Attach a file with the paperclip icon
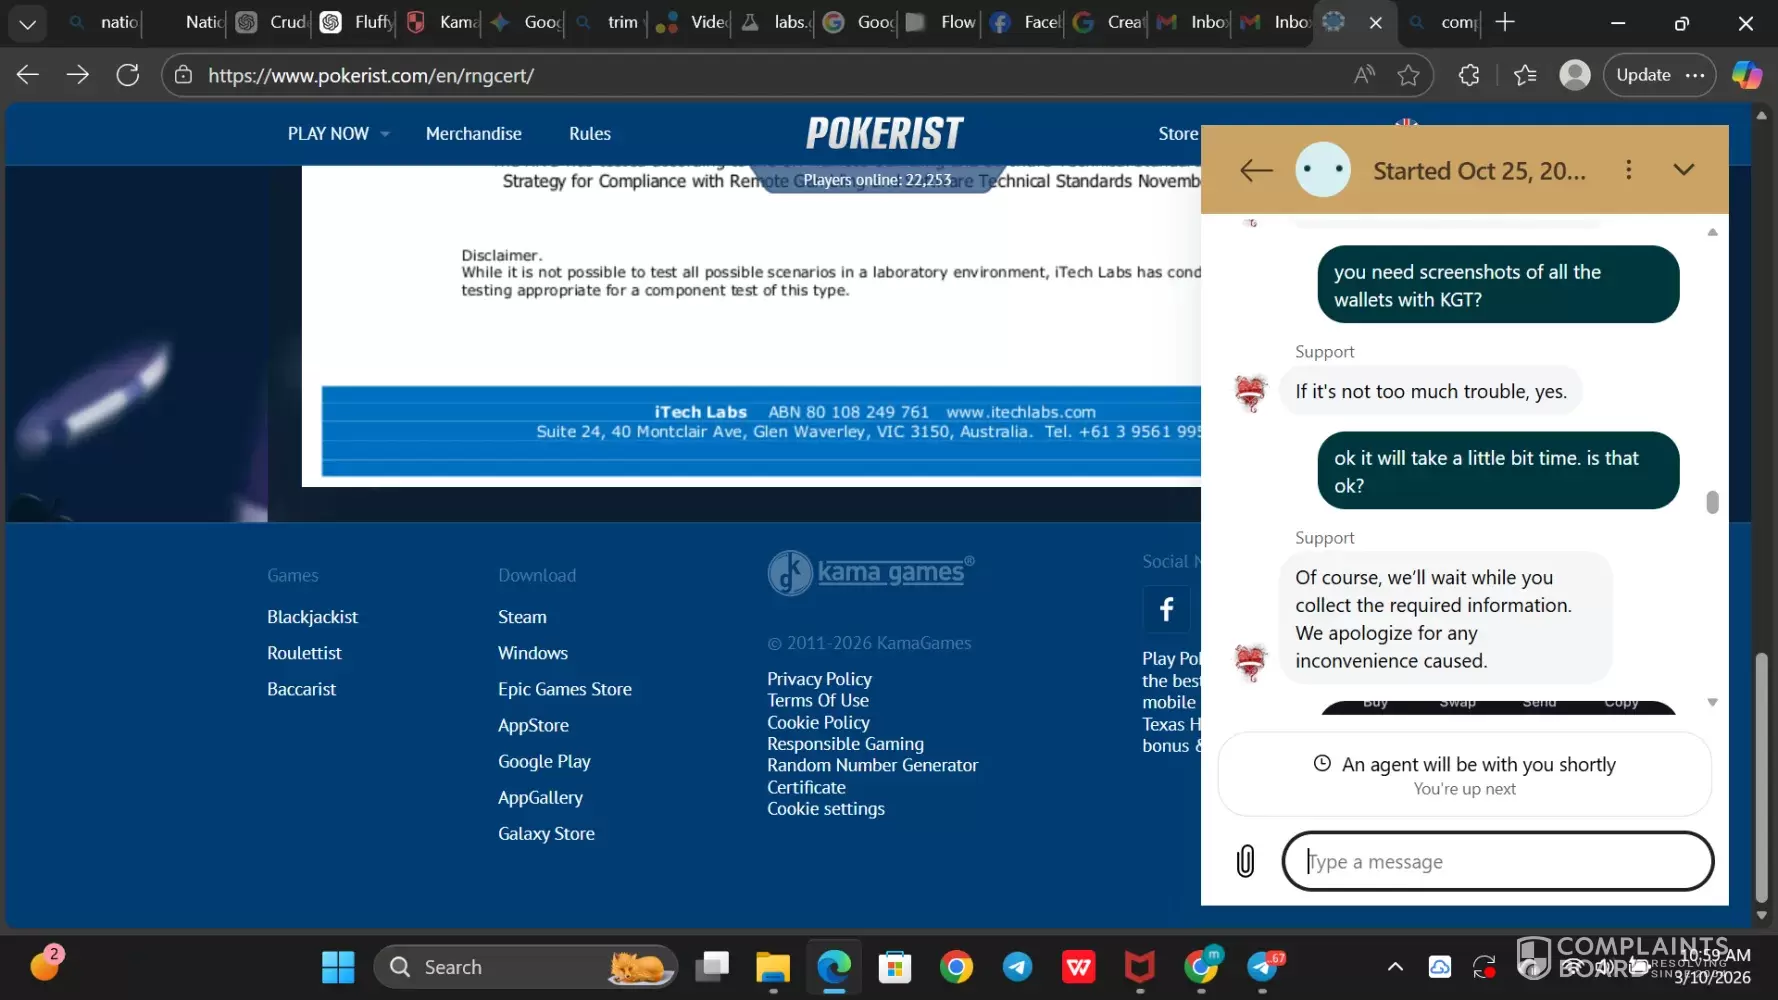This screenshot has width=1778, height=1000. pyautogui.click(x=1245, y=861)
